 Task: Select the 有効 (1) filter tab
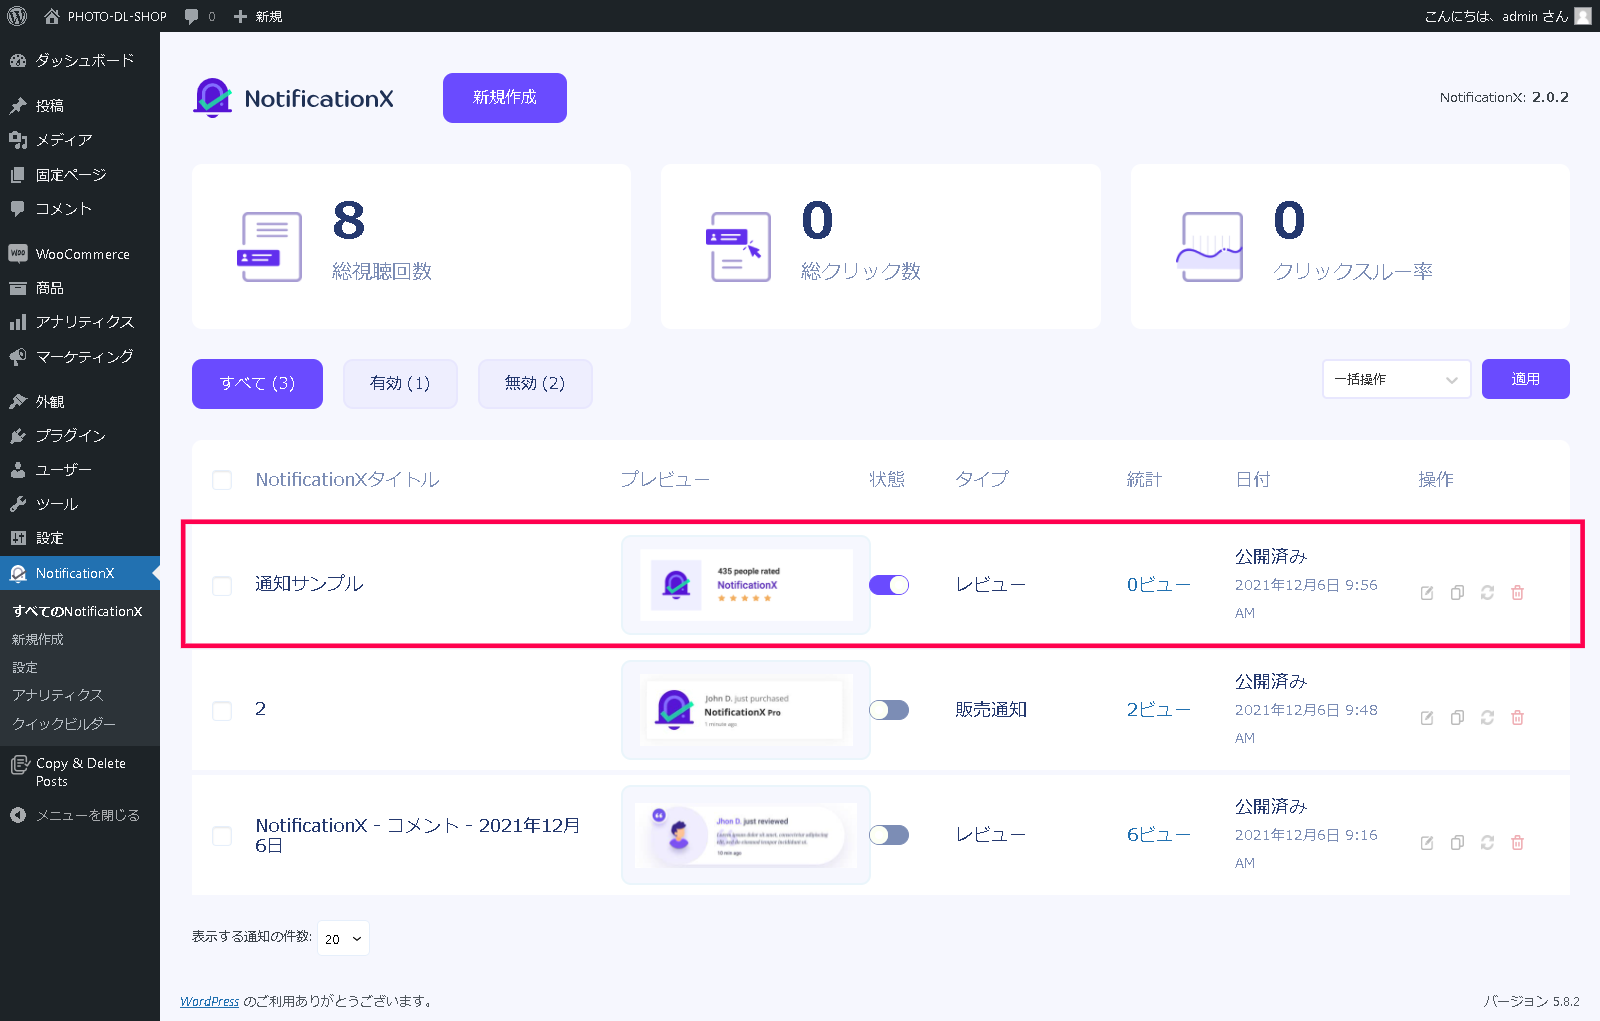pyautogui.click(x=400, y=384)
